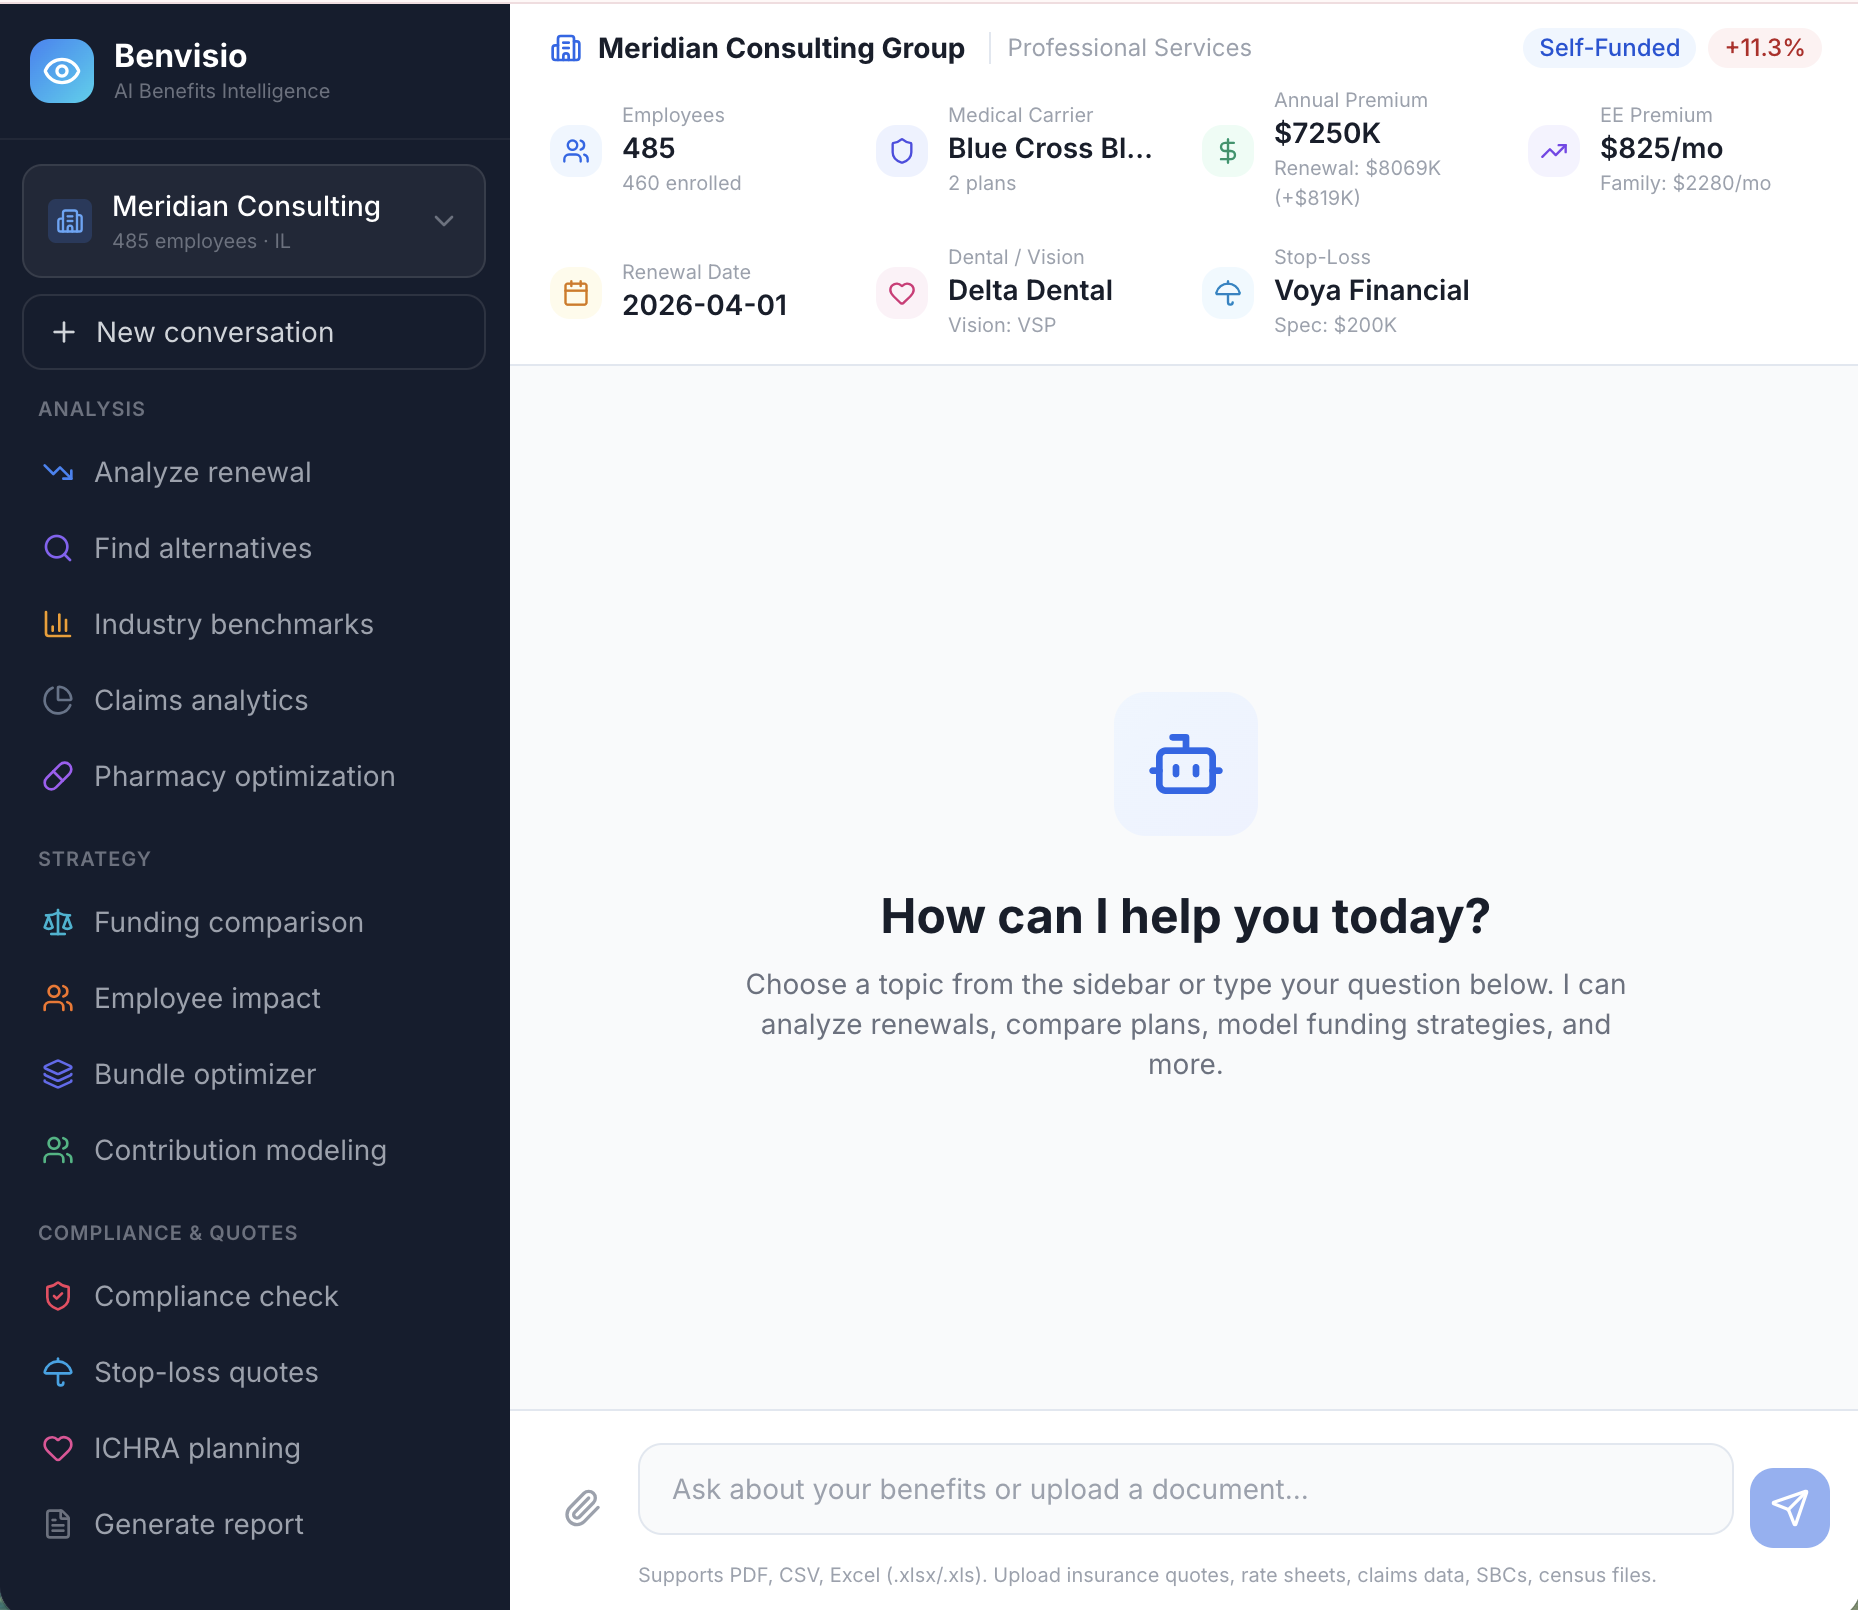Image resolution: width=1858 pixels, height=1610 pixels.
Task: Click the chat robot icon
Action: pyautogui.click(x=1185, y=764)
